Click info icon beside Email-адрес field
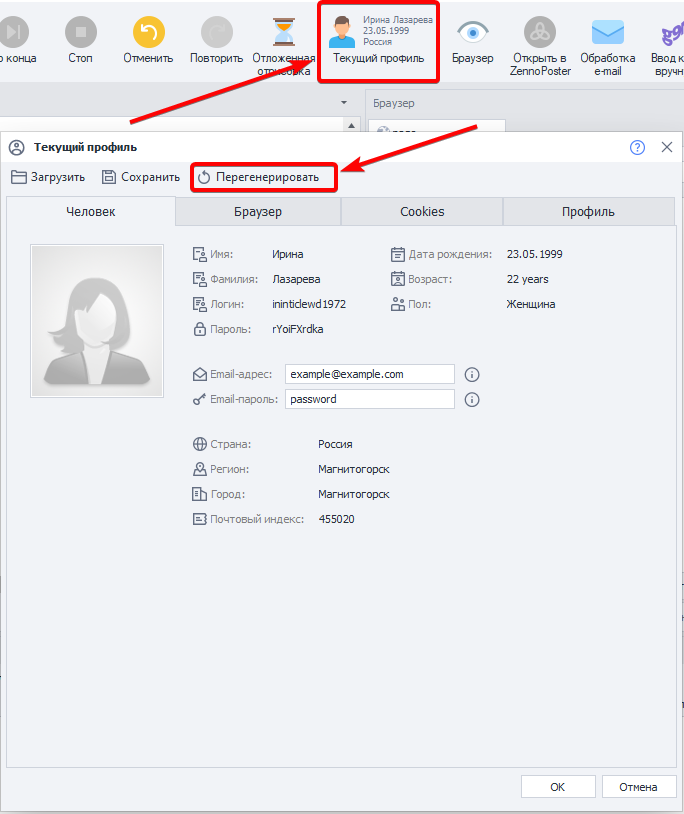Image resolution: width=684 pixels, height=814 pixels. click(473, 374)
